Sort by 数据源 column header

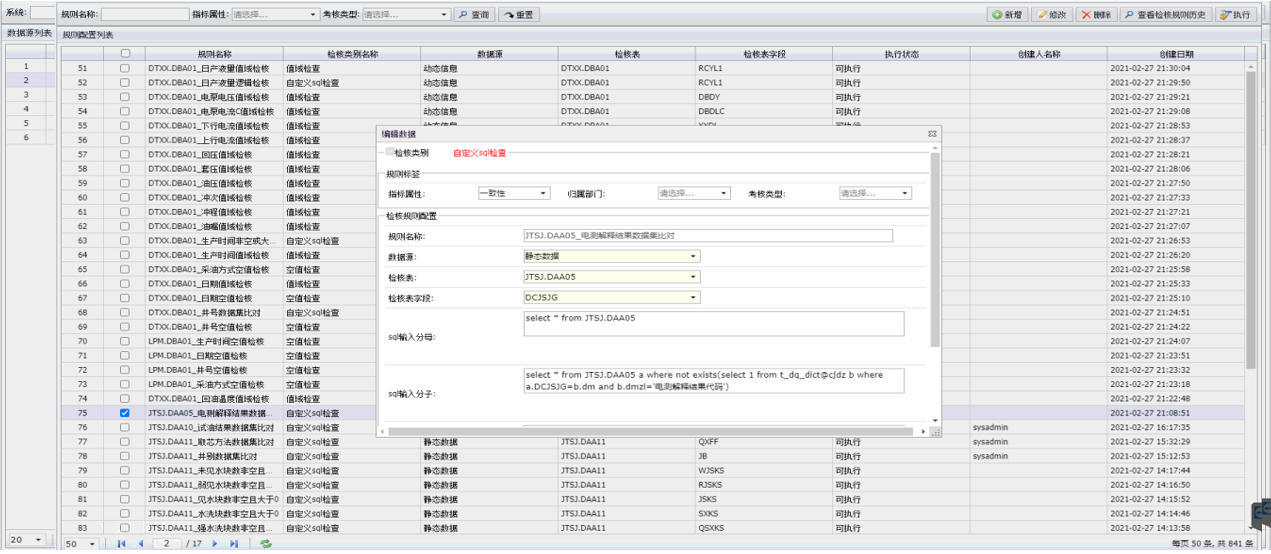coord(489,54)
